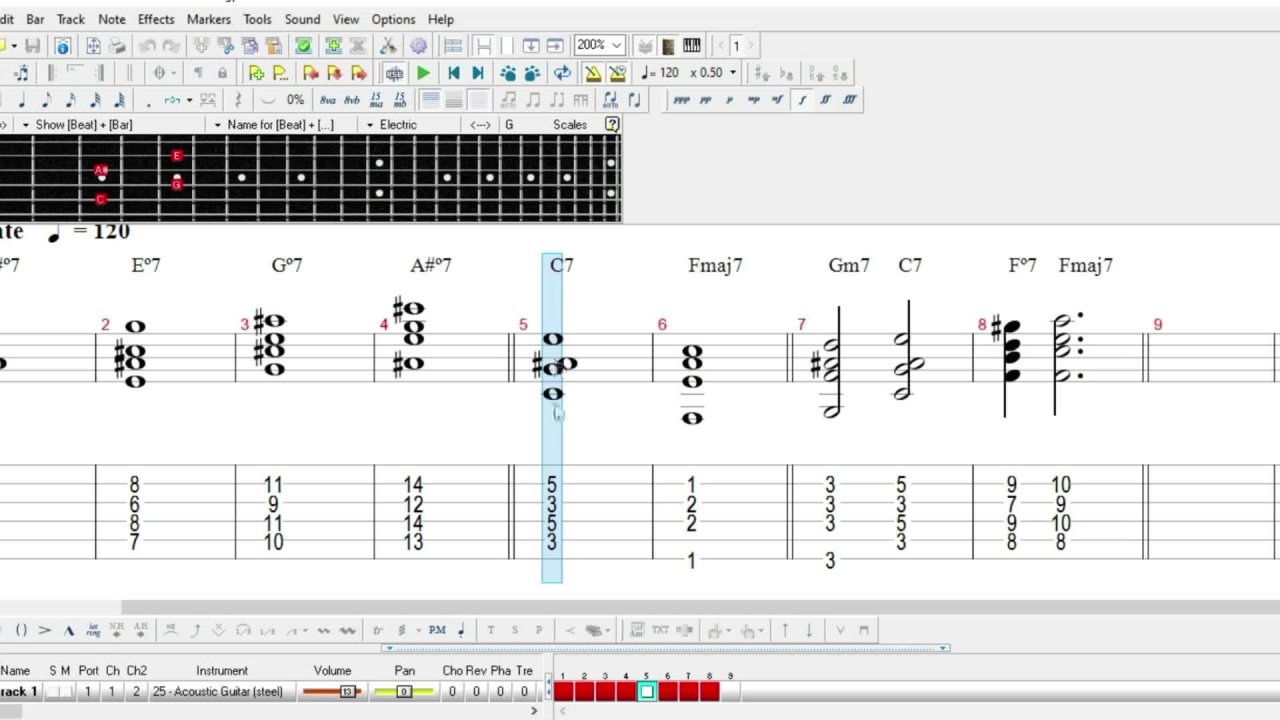This screenshot has width=1280, height=720.
Task: Enable play in loop icon
Action: click(563, 73)
